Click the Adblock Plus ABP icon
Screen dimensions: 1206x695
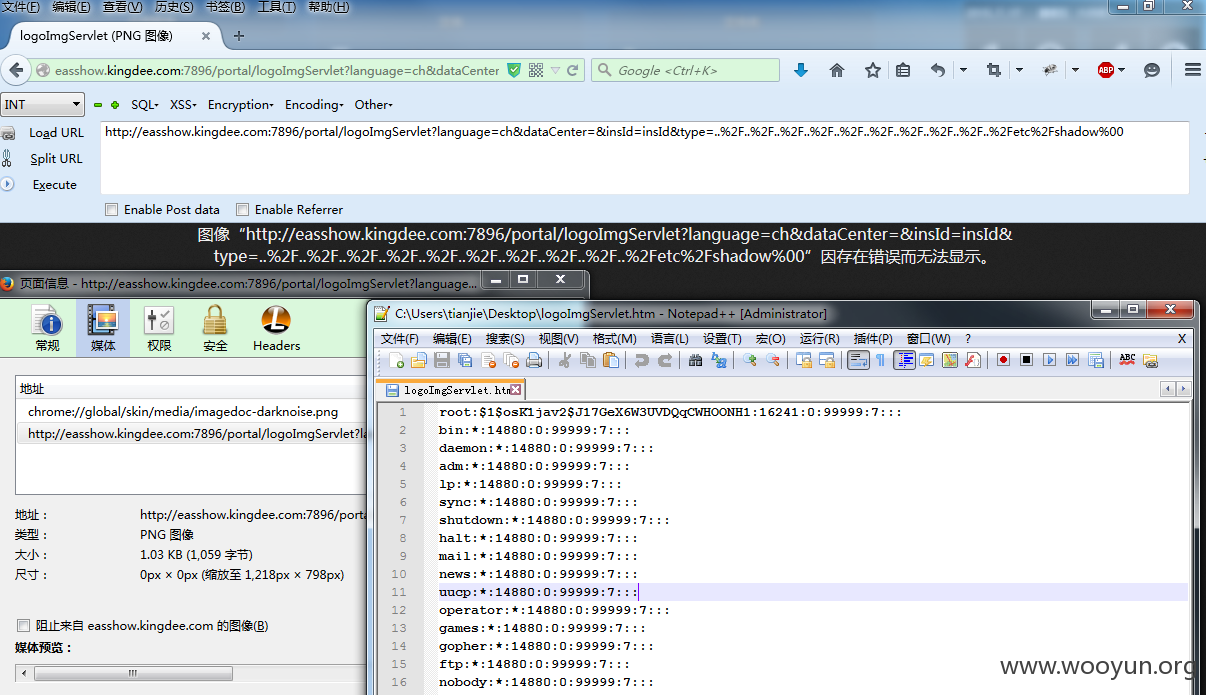click(x=1106, y=70)
